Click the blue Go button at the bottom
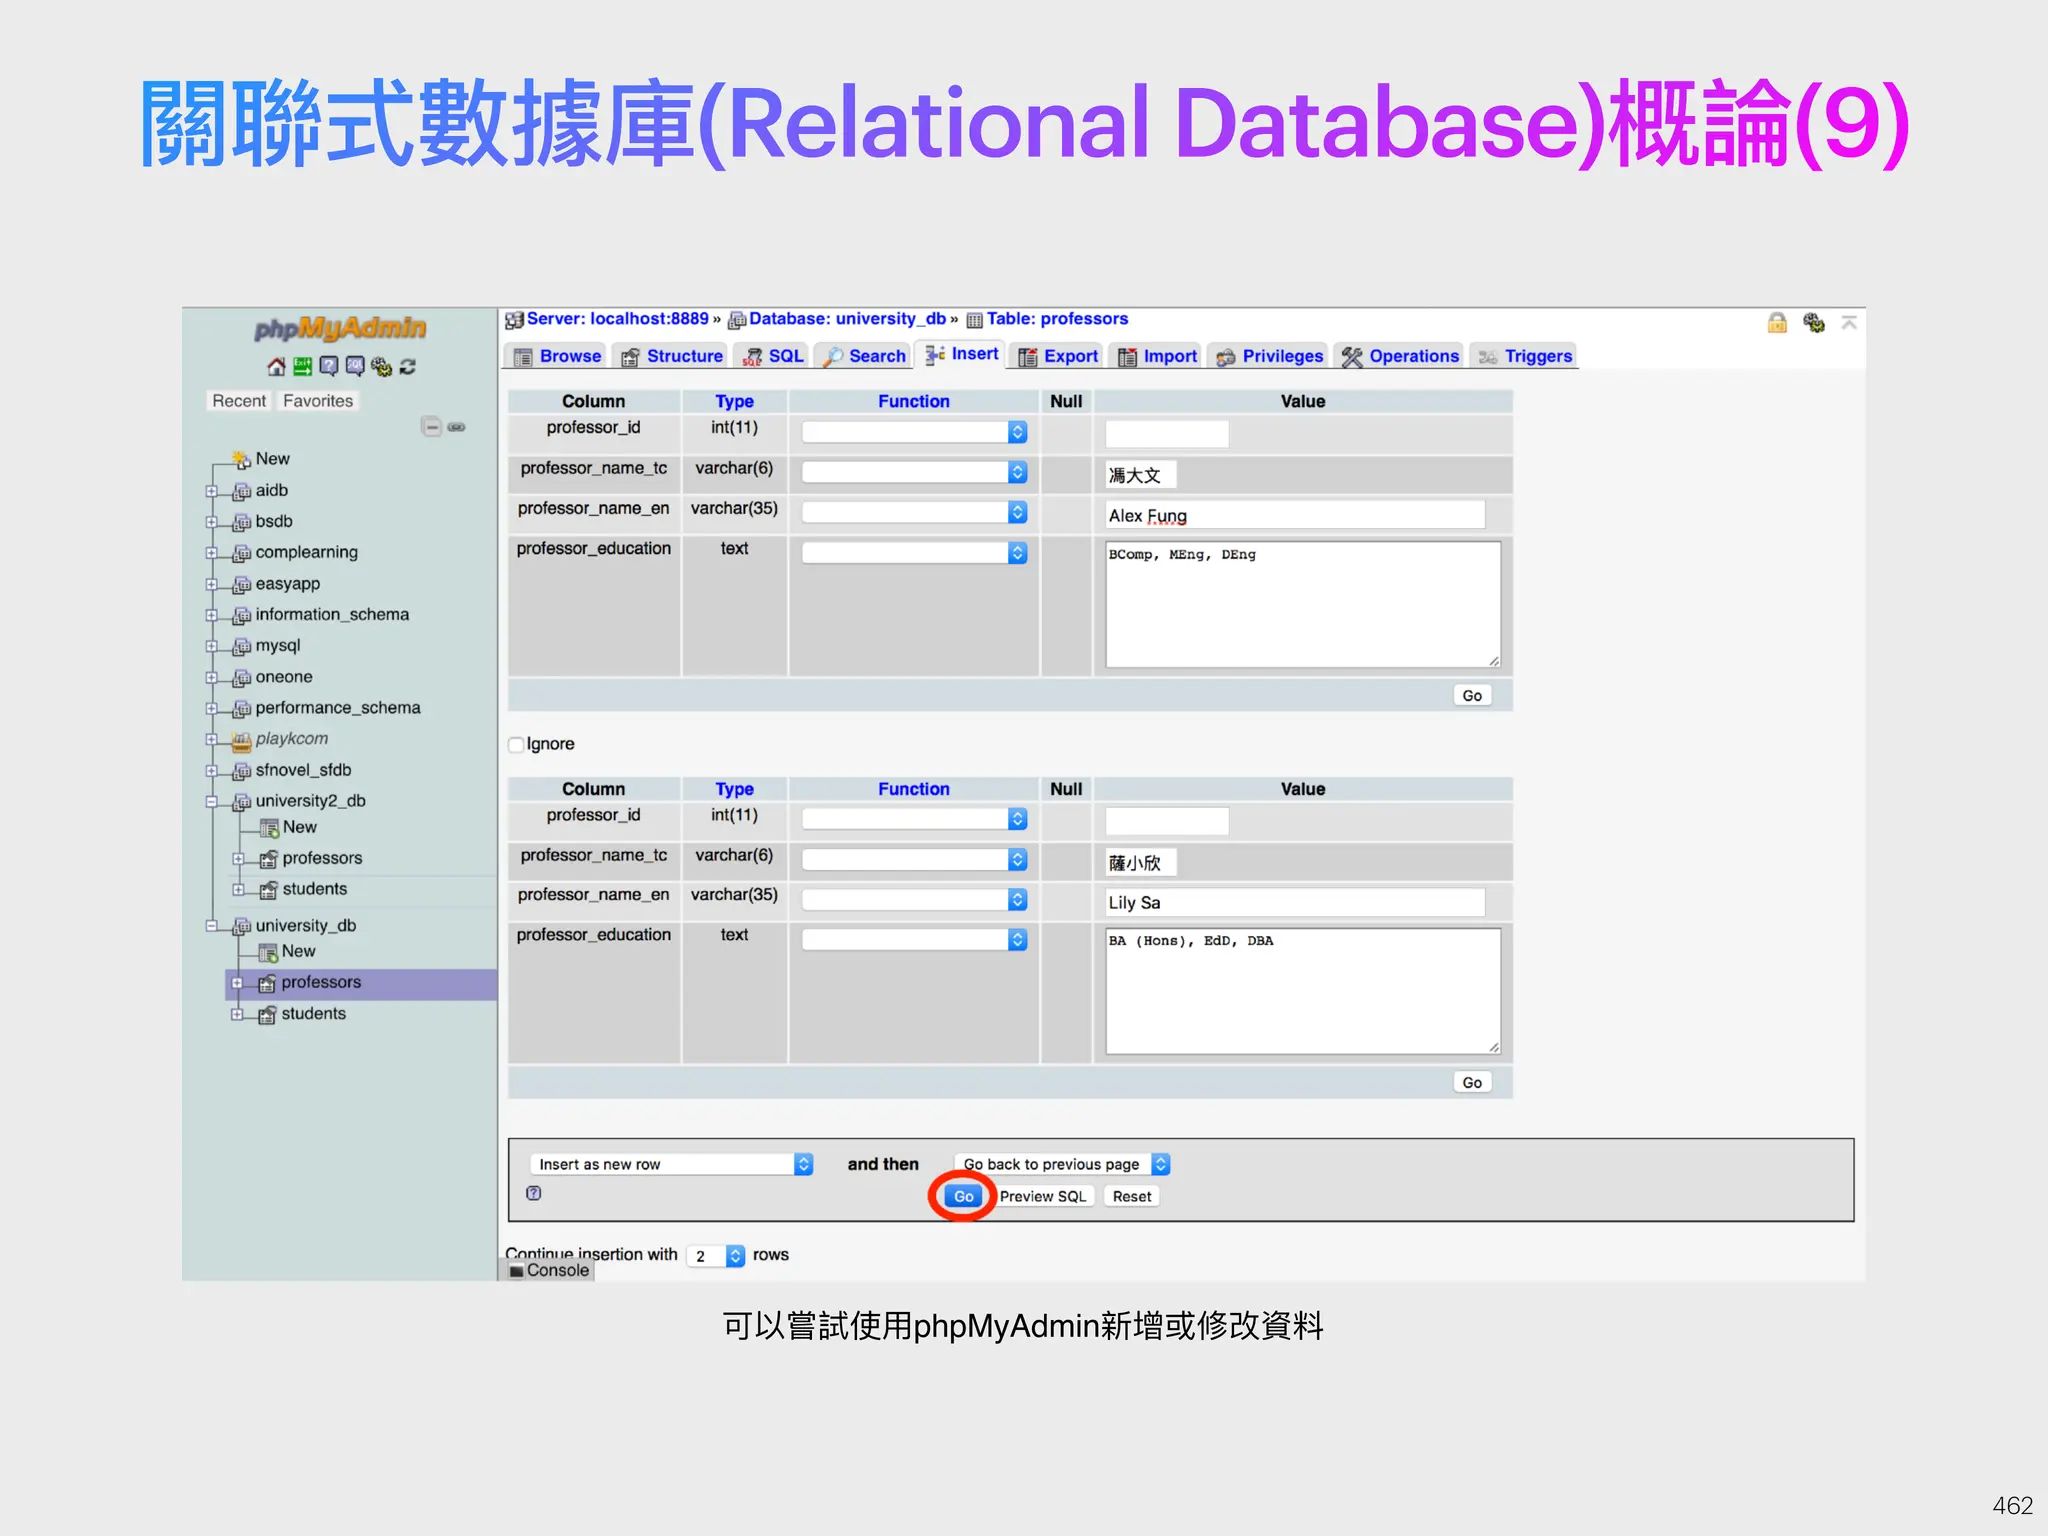 963,1196
